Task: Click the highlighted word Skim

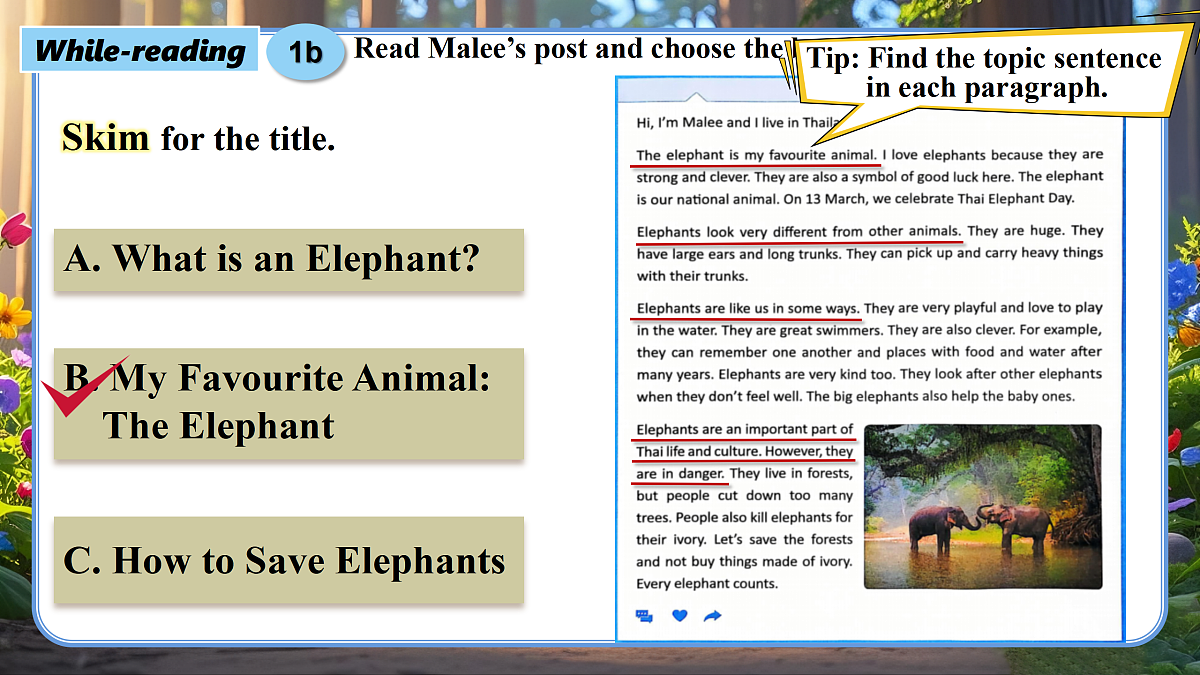Action: point(105,138)
